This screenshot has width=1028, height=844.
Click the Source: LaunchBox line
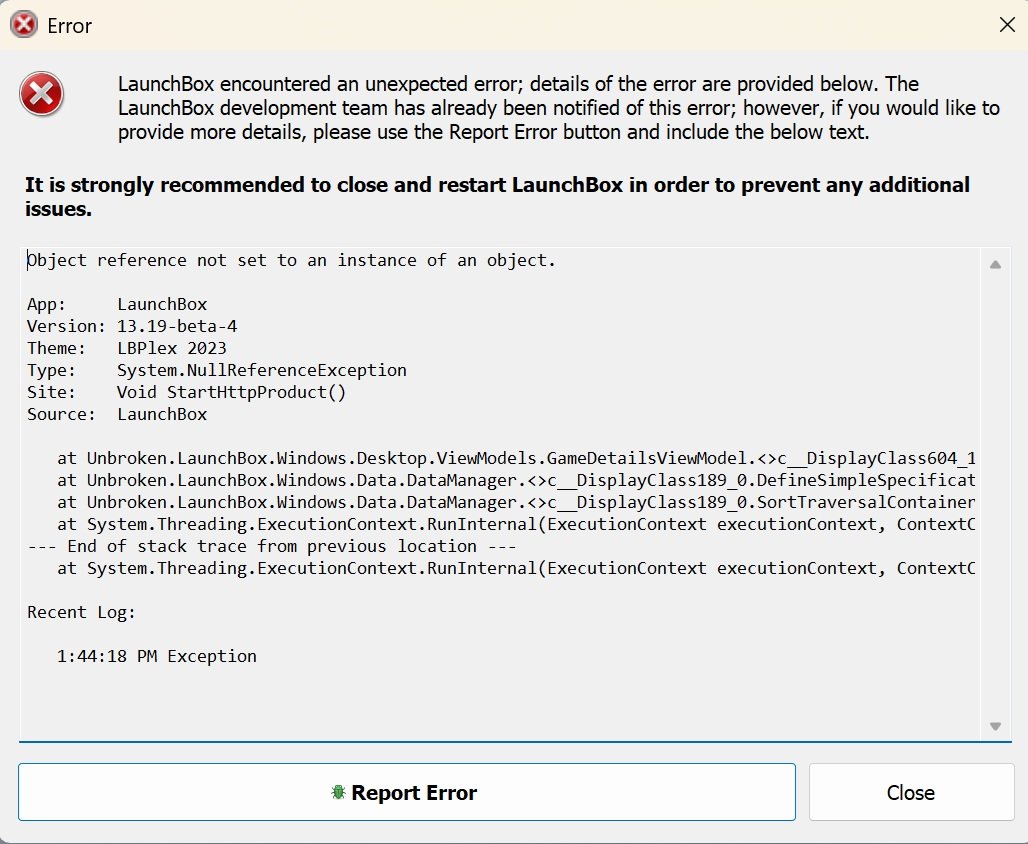click(x=117, y=414)
